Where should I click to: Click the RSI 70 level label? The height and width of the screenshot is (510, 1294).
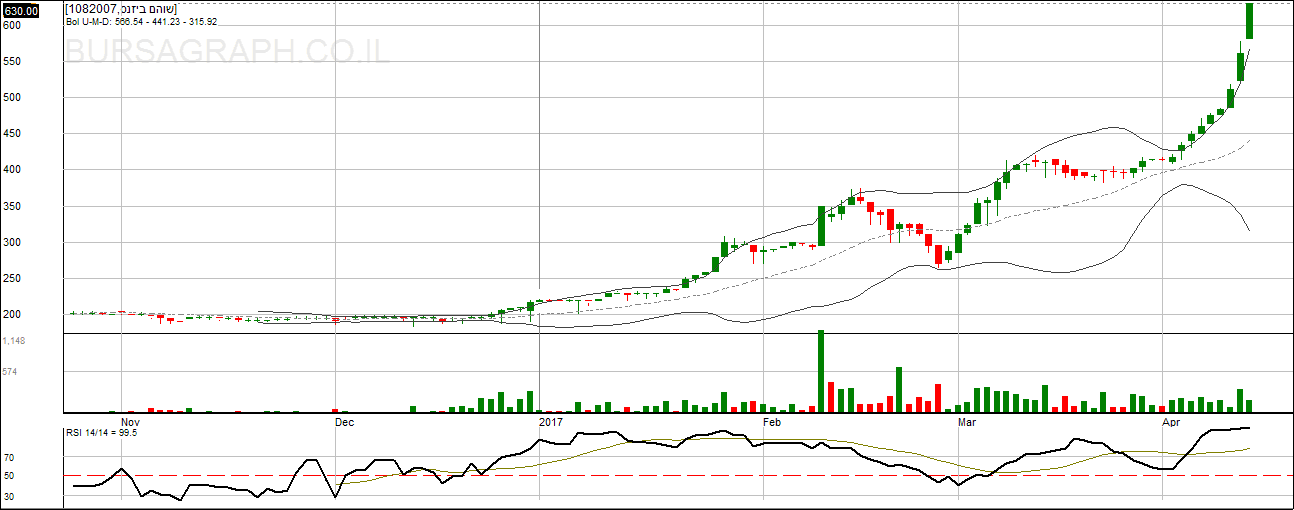point(8,457)
